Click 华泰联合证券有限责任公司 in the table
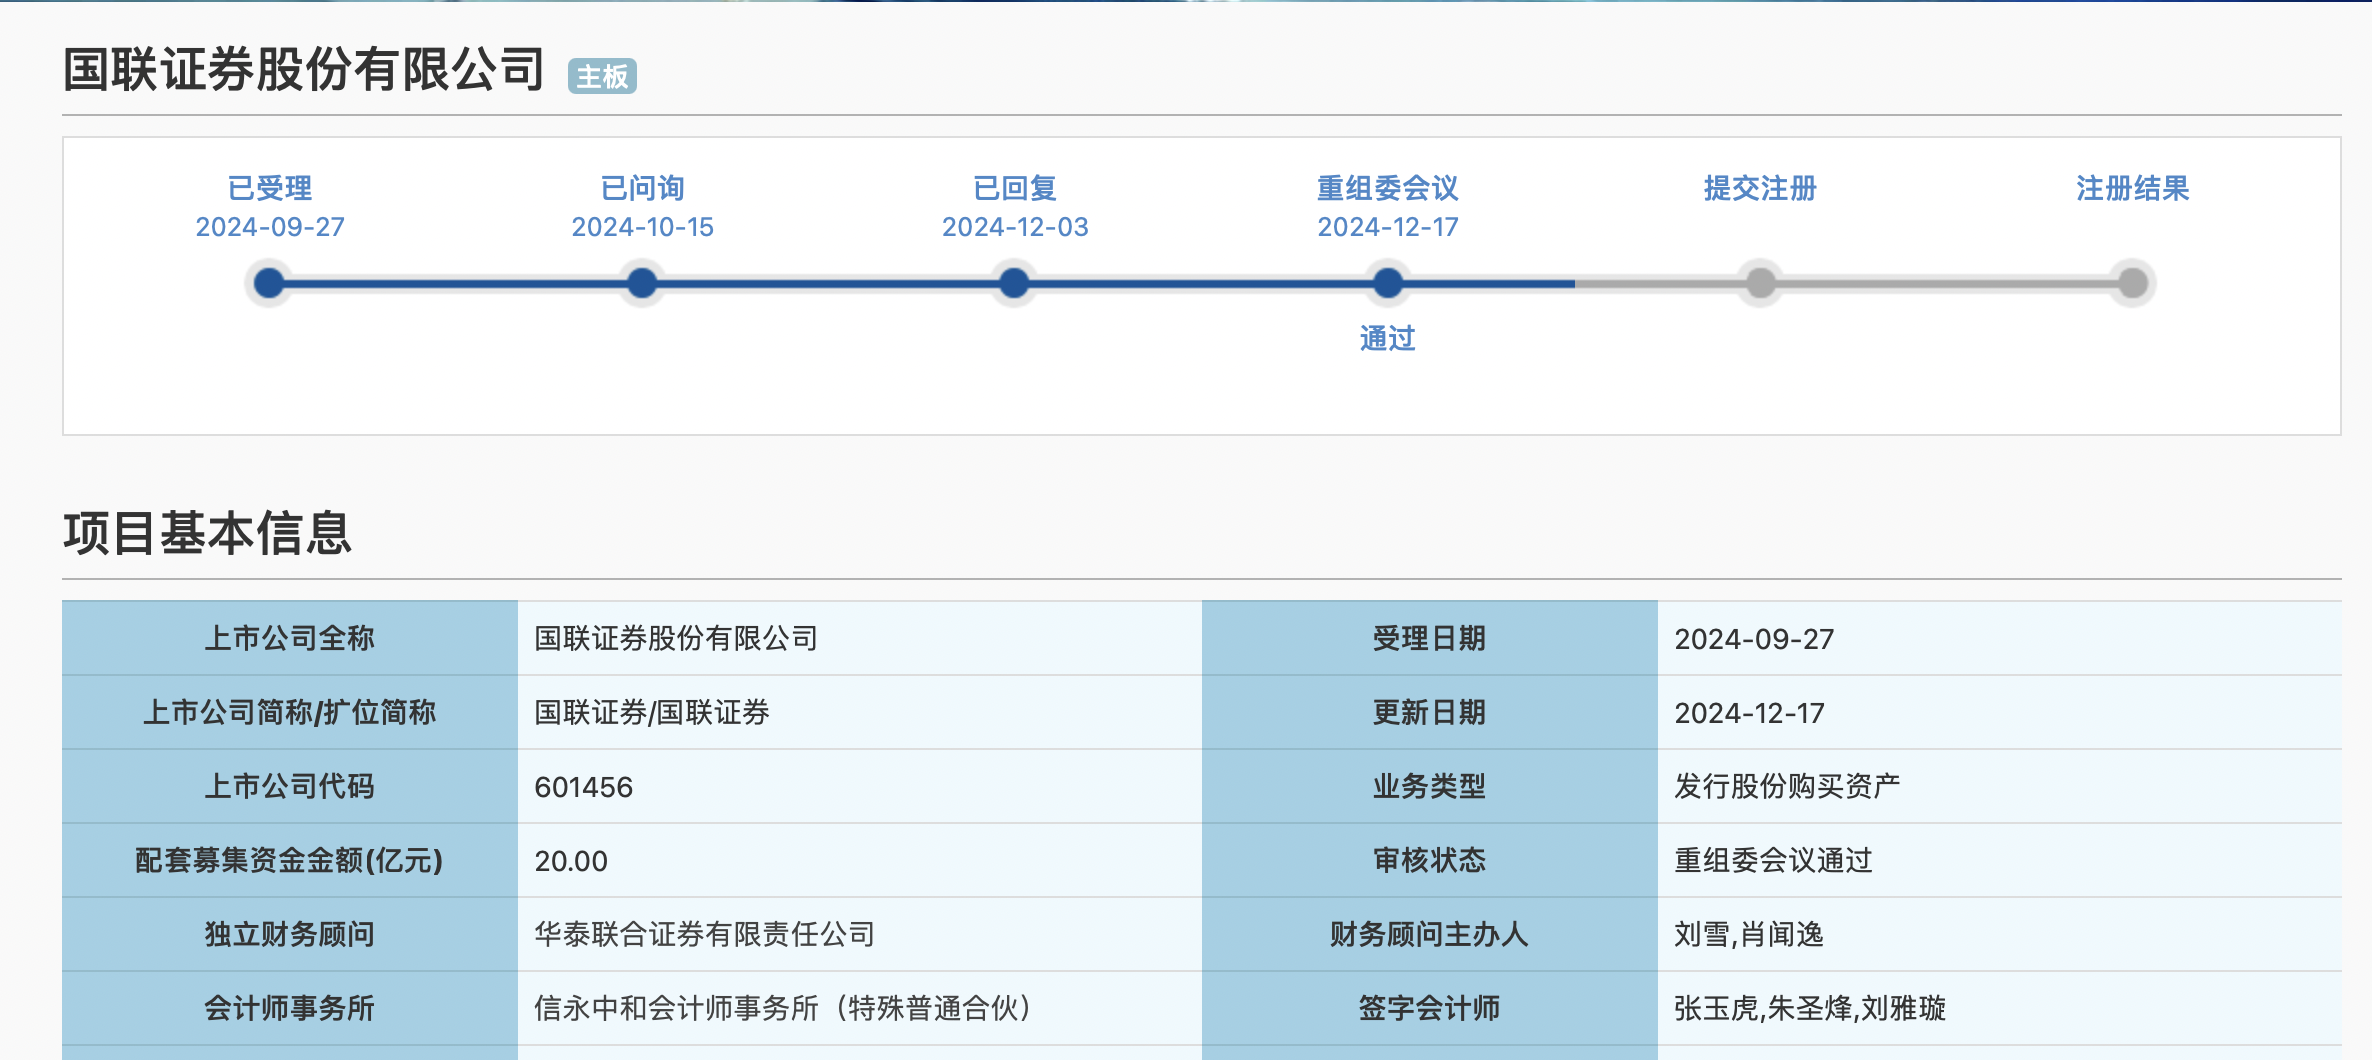The image size is (2372, 1060). click(704, 934)
